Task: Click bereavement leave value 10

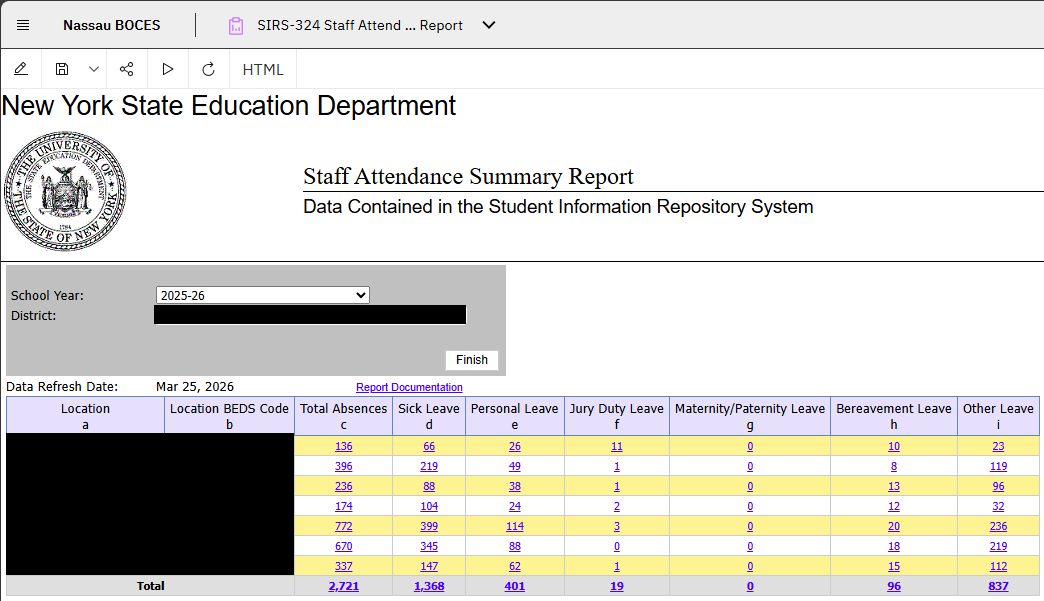Action: coord(894,447)
